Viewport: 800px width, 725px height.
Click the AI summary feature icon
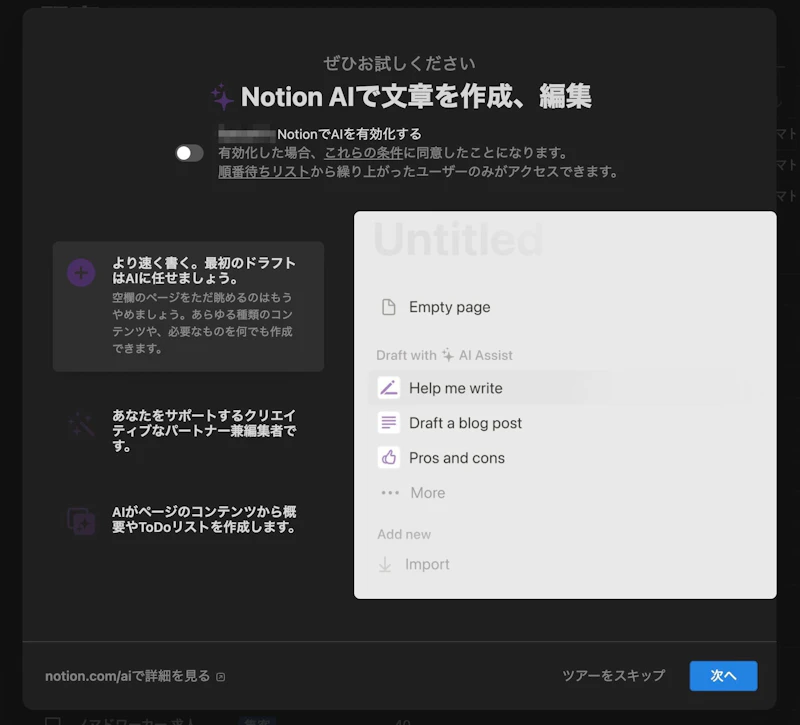81,520
